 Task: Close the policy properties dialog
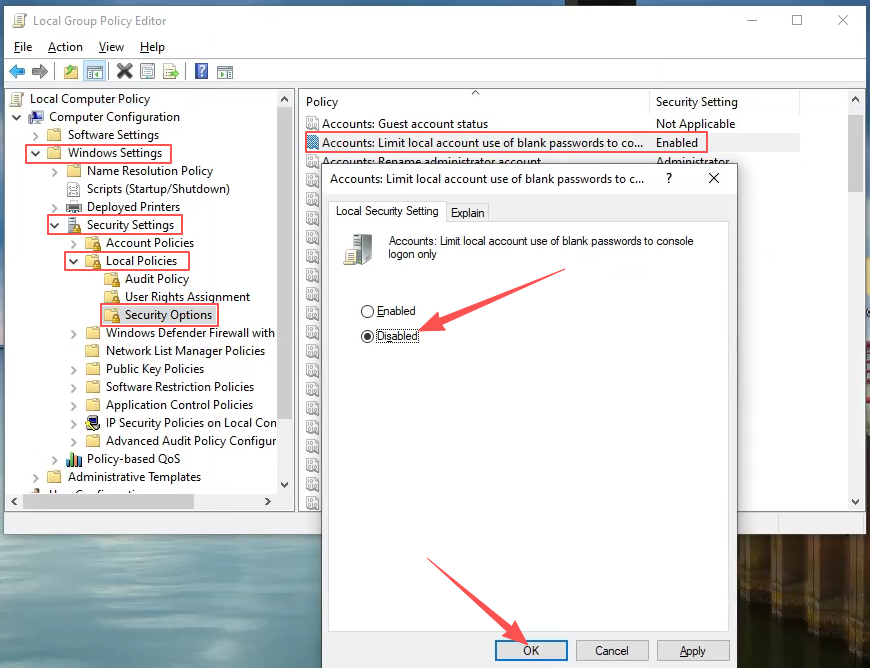tap(714, 178)
